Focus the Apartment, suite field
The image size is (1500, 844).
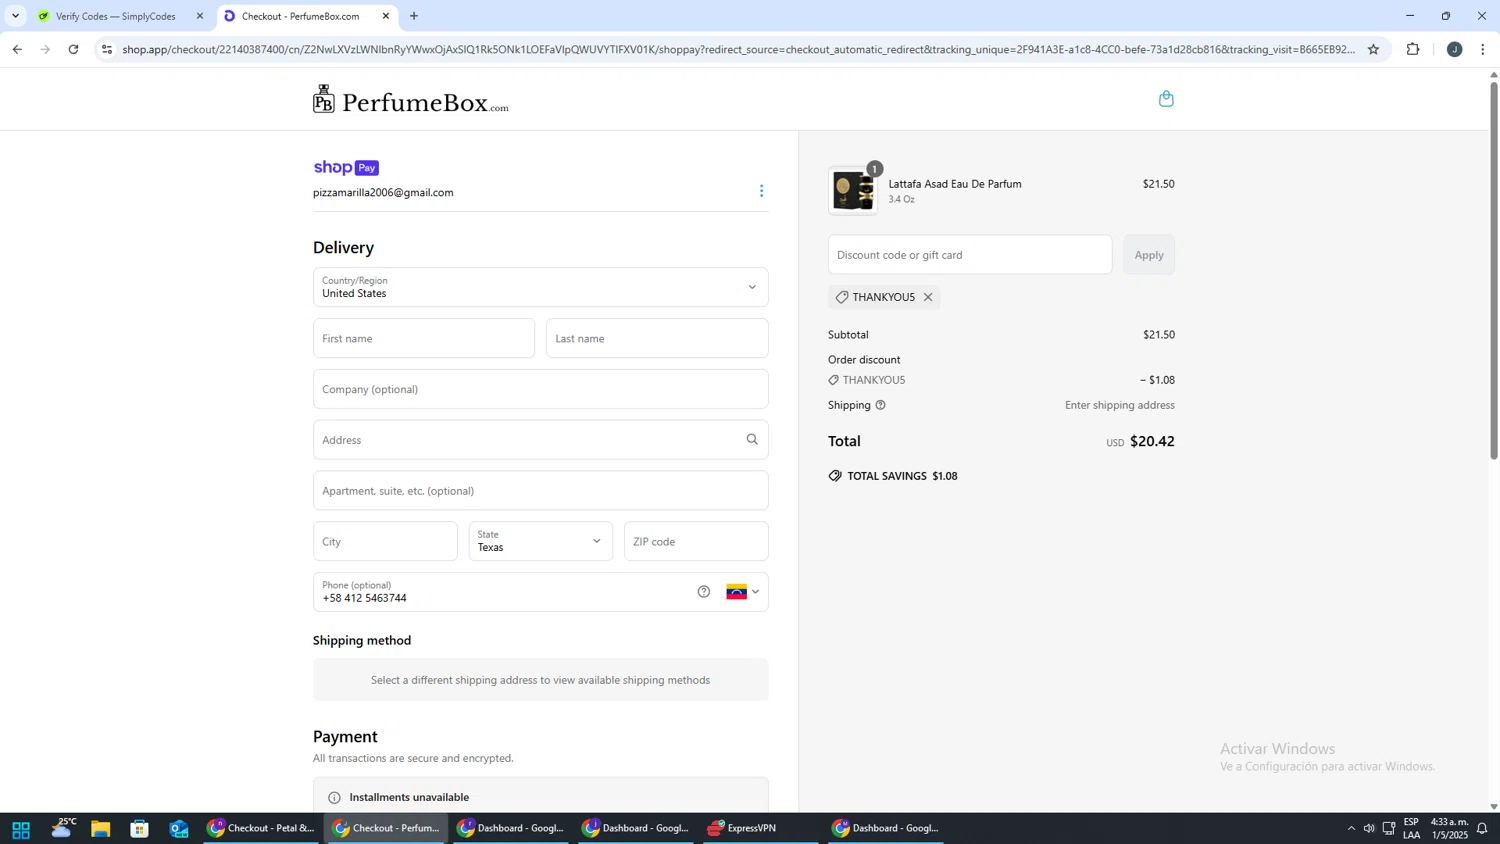[x=541, y=491]
